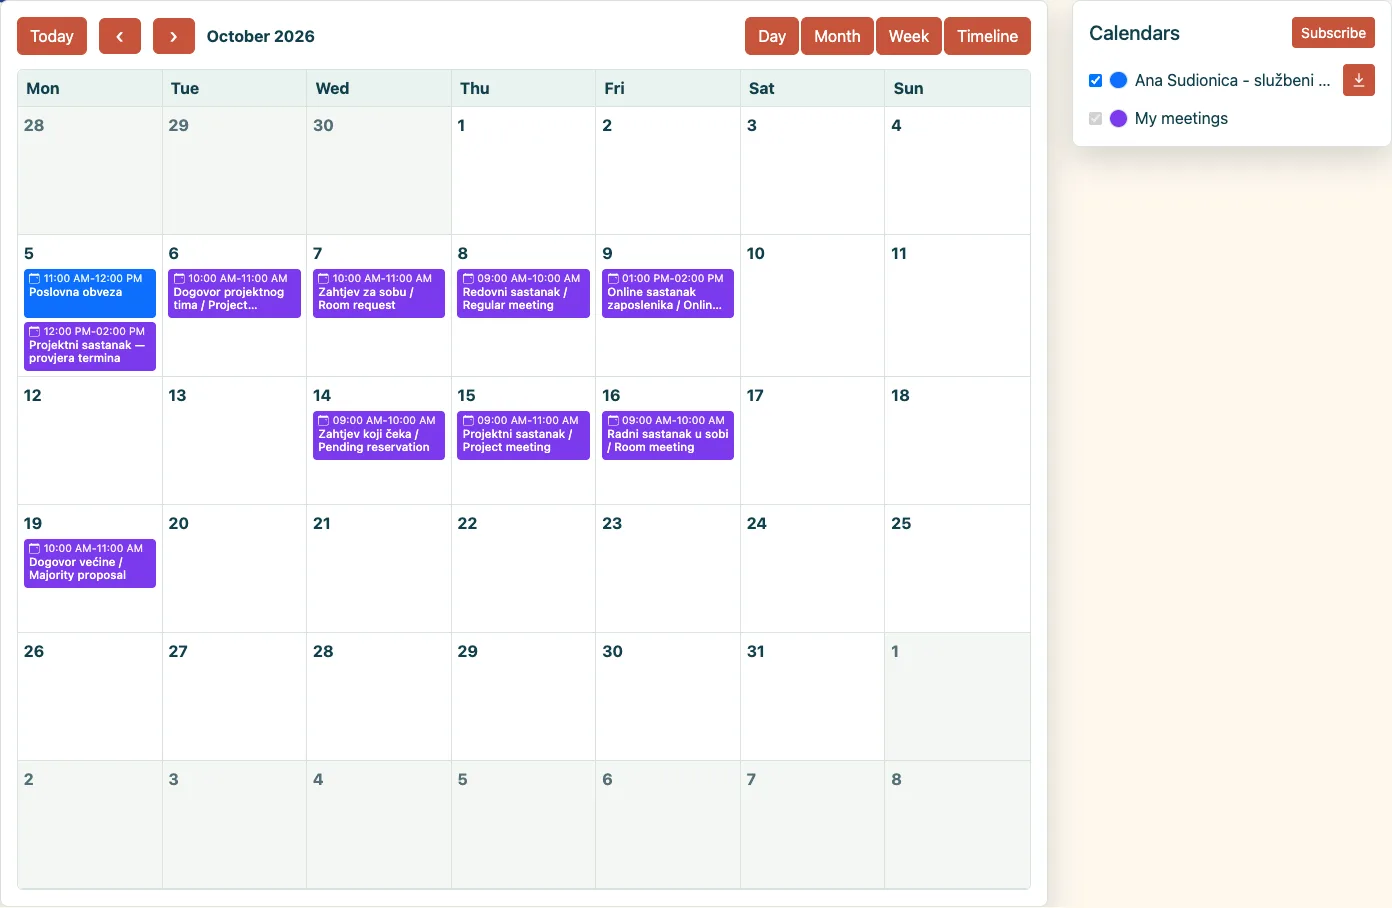Click the Ana Sudionica - službeni calendar label
This screenshot has width=1392, height=908.
(1232, 80)
